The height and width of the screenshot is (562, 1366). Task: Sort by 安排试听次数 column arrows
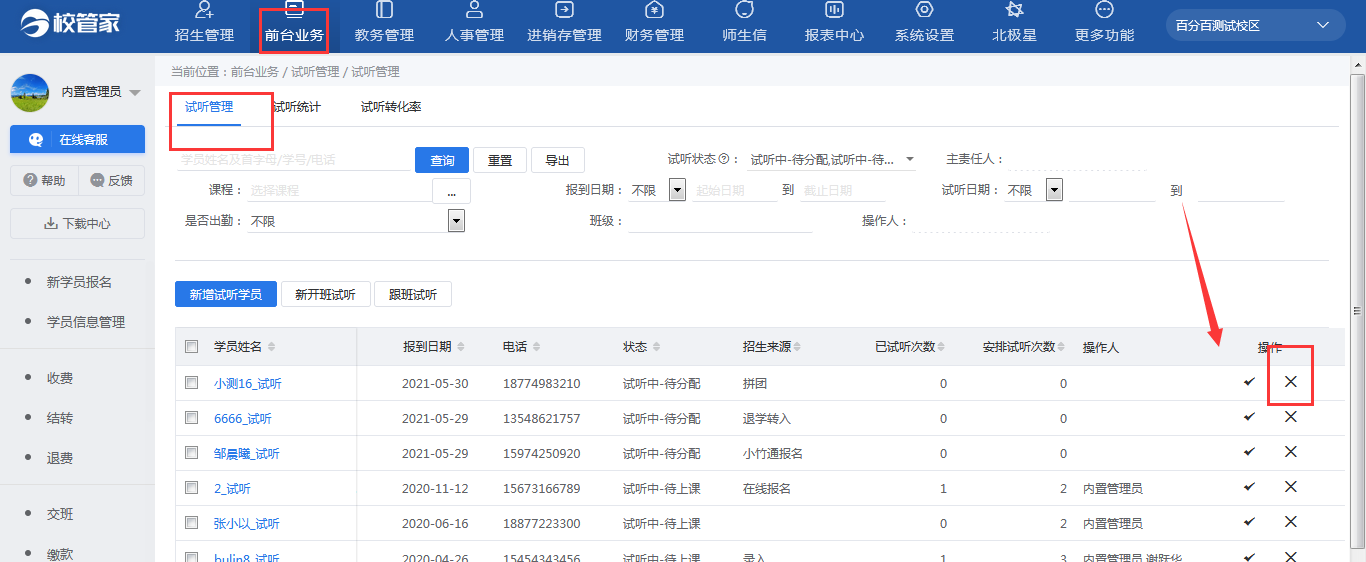[1061, 347]
